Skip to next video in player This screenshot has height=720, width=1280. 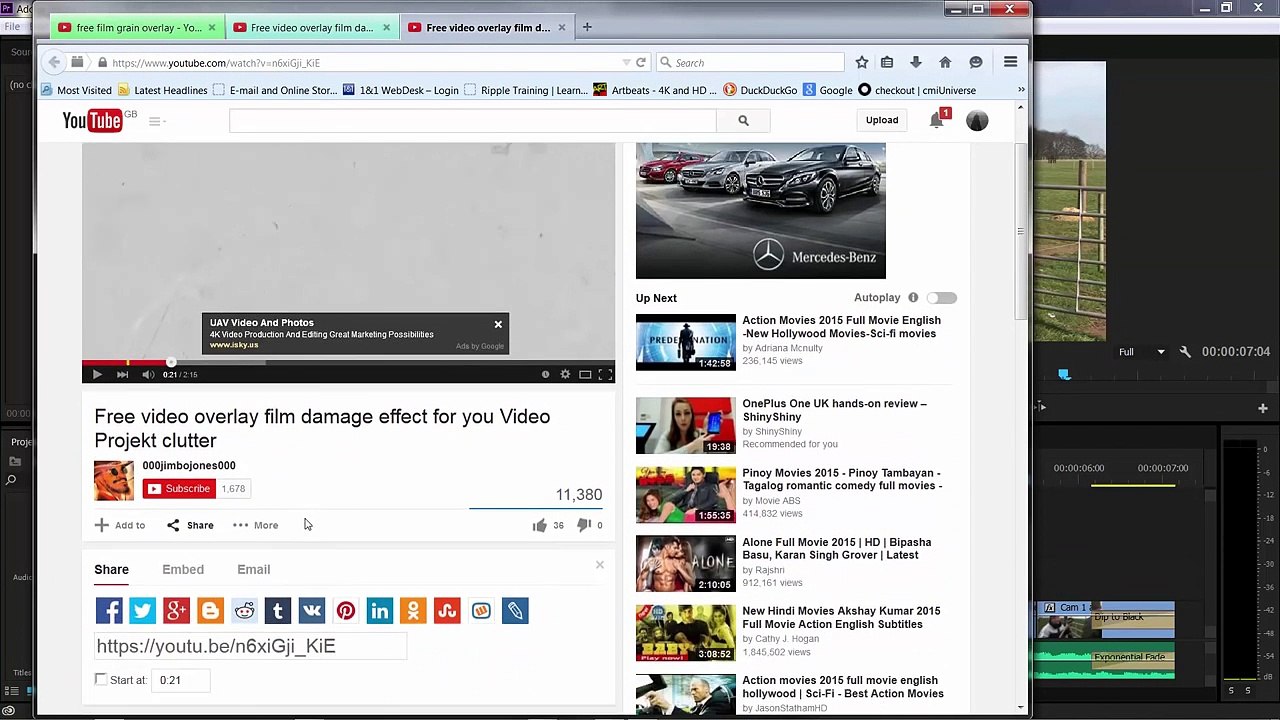(x=122, y=374)
